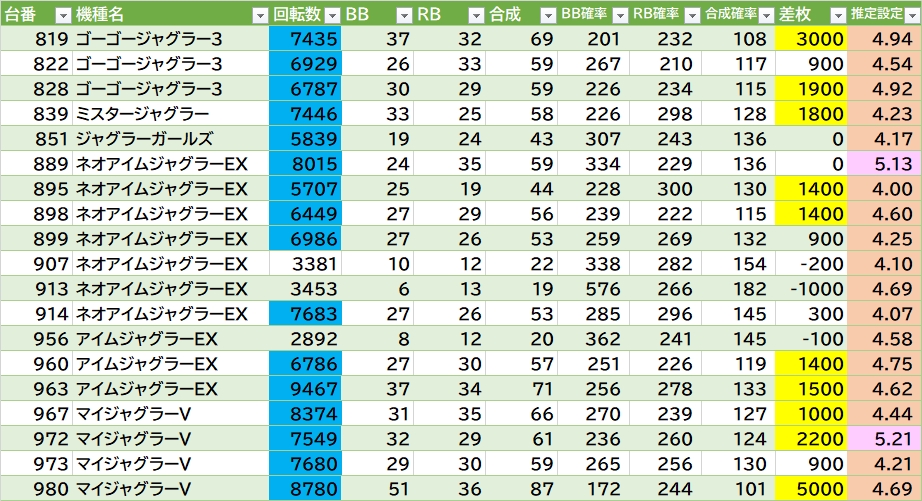This screenshot has height=501, width=922.
Task: Open the BB確率 filter dropdown
Action: [620, 15]
